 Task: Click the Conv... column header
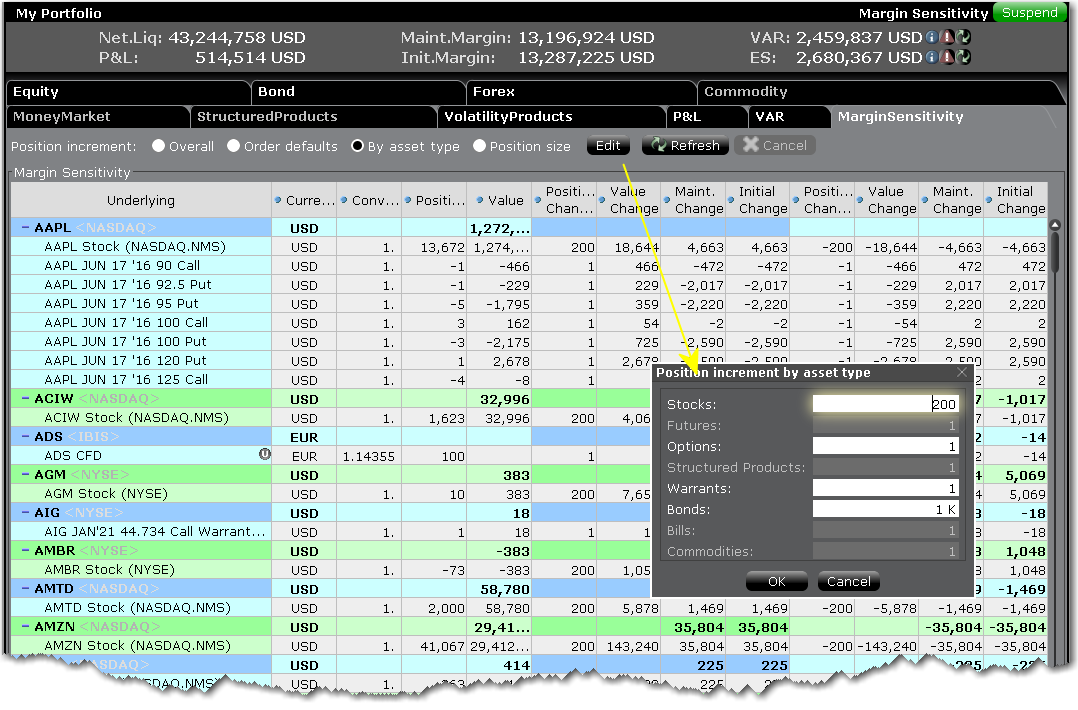369,200
